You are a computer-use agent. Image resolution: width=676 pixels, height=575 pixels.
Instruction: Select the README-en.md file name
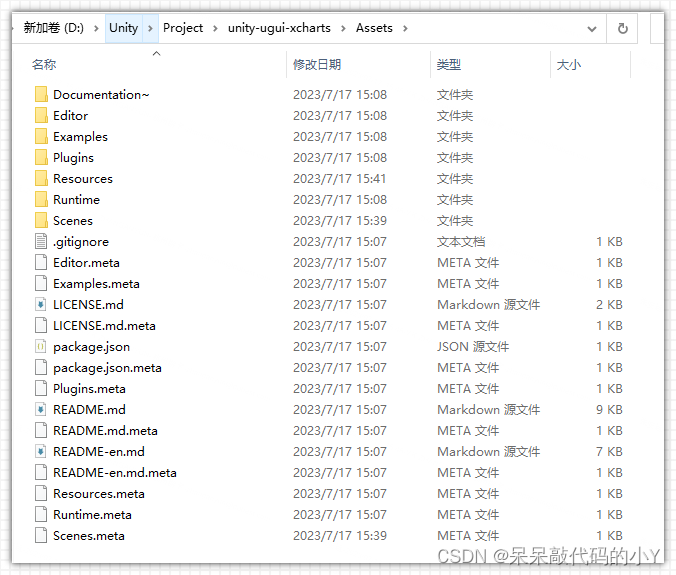point(99,452)
